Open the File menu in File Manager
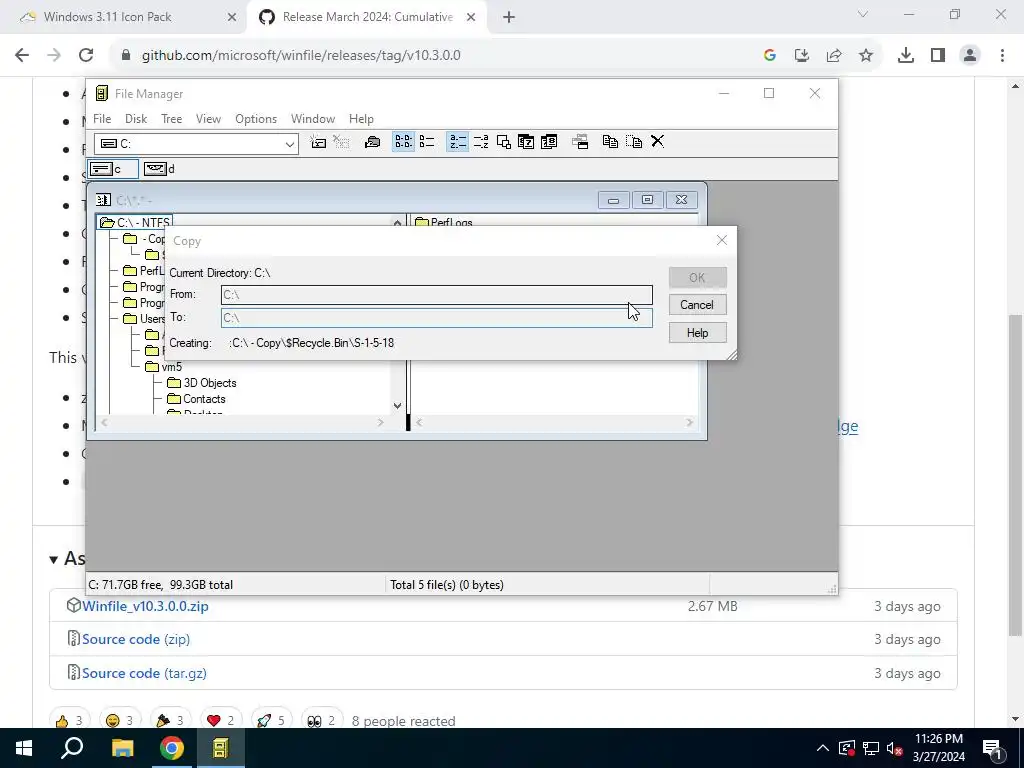Screen dimensions: 1024x768 pyautogui.click(x=102, y=119)
